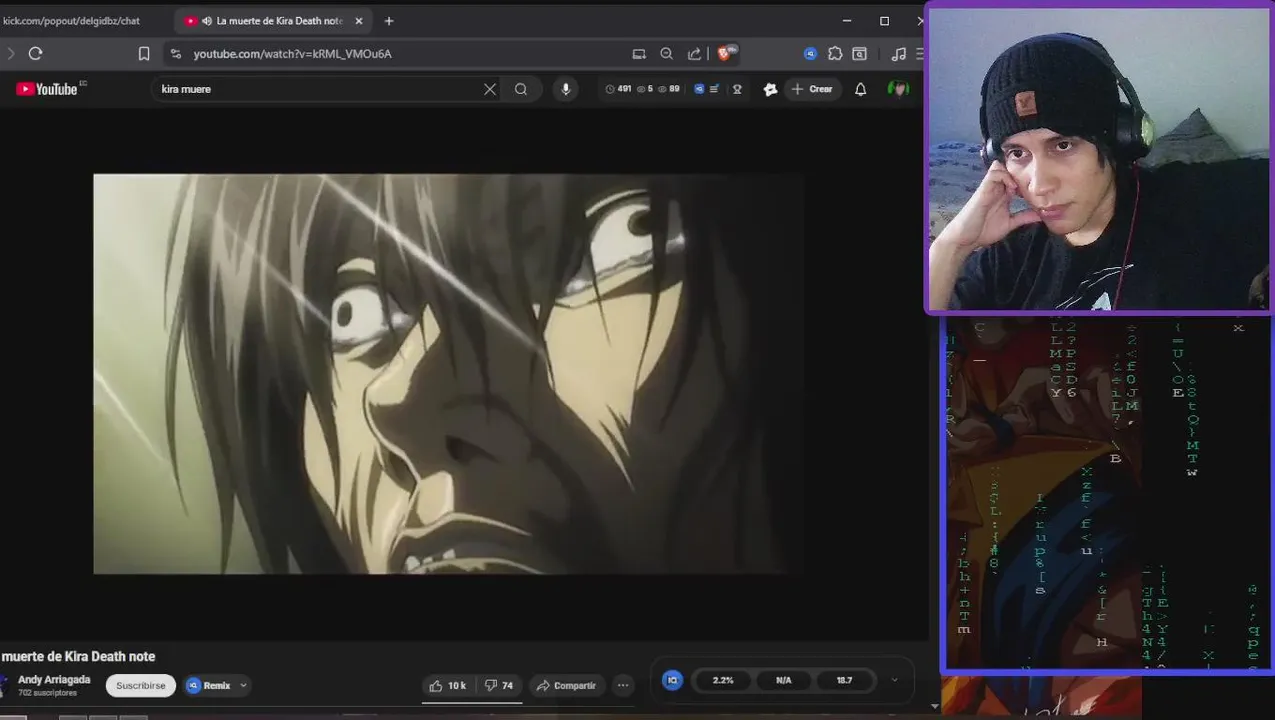The height and width of the screenshot is (720, 1275).
Task: Clear the 'kira muere' search text
Action: [490, 89]
